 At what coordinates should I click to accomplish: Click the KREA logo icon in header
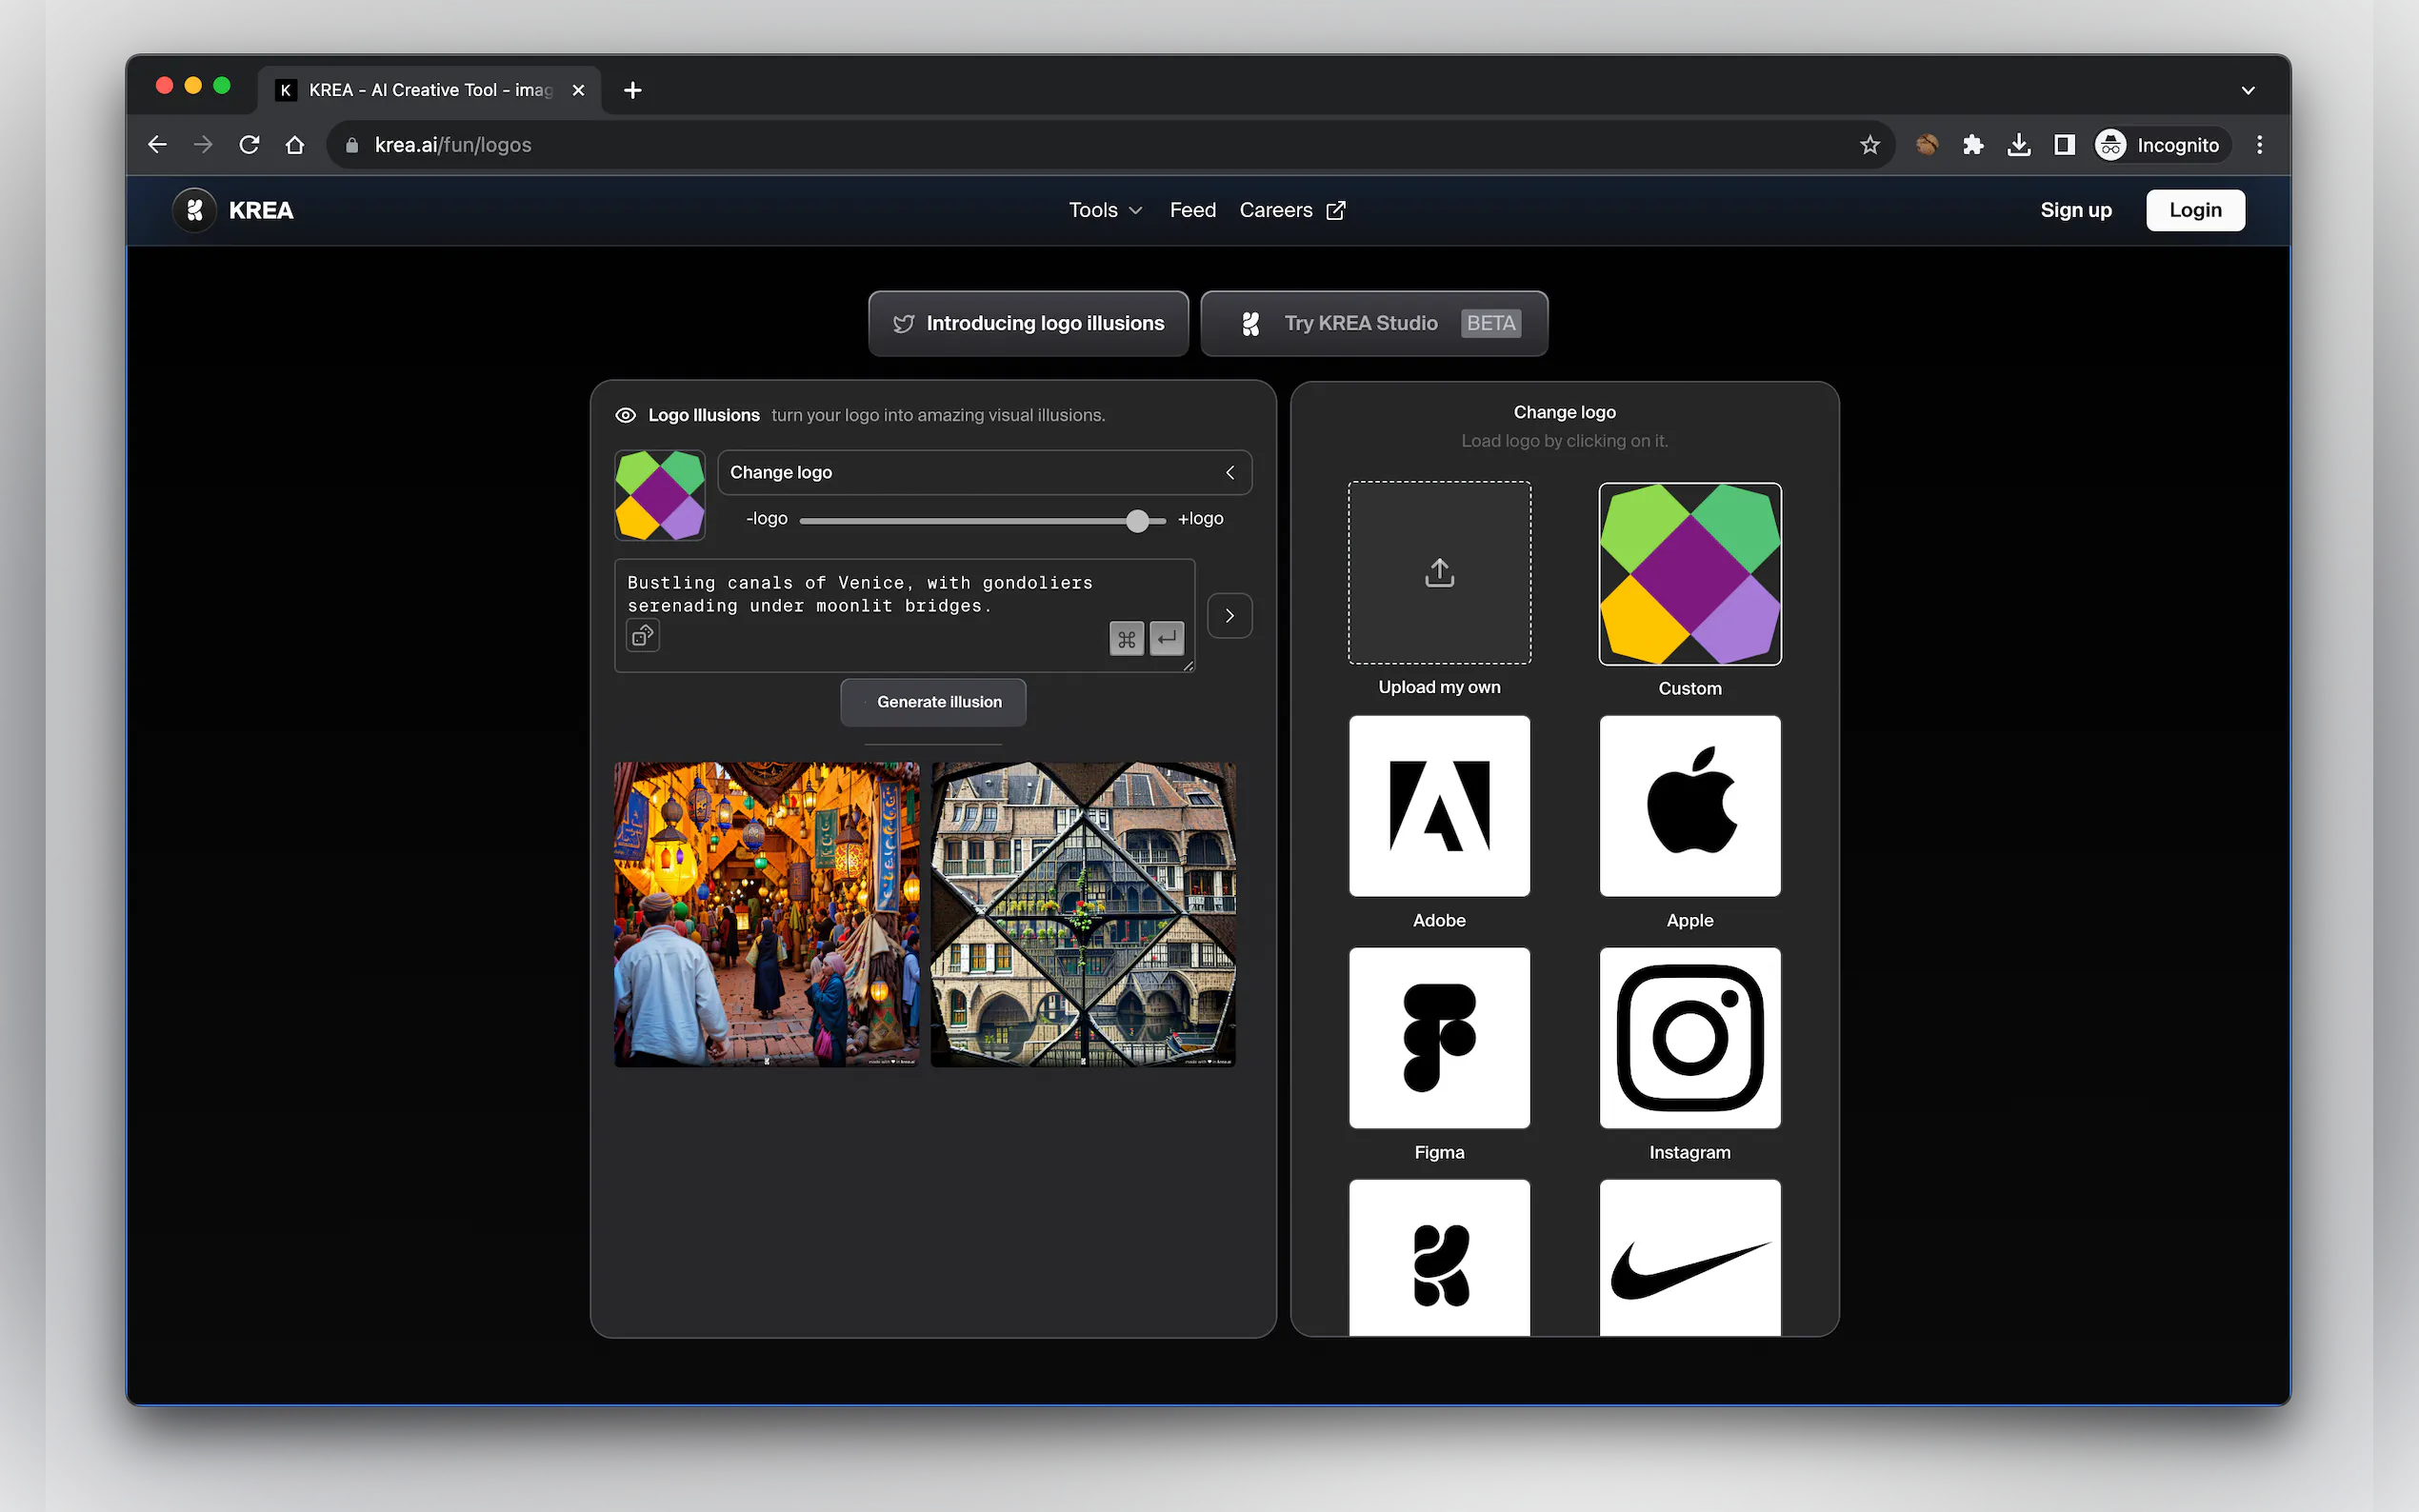195,210
